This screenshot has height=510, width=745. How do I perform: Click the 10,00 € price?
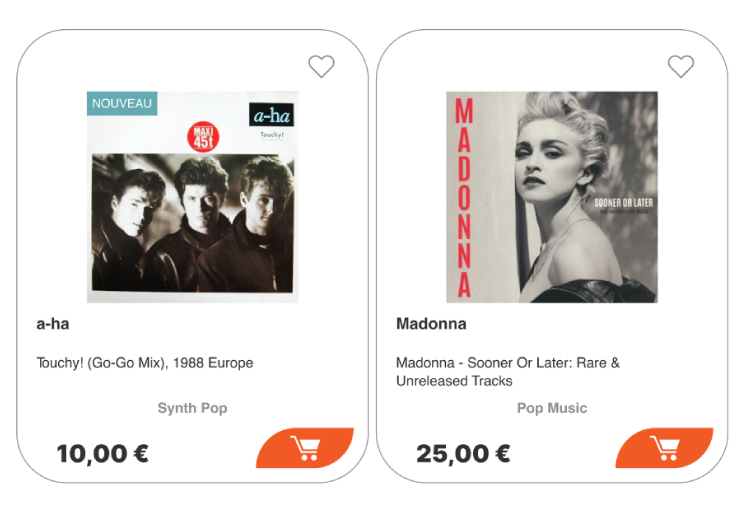[103, 453]
